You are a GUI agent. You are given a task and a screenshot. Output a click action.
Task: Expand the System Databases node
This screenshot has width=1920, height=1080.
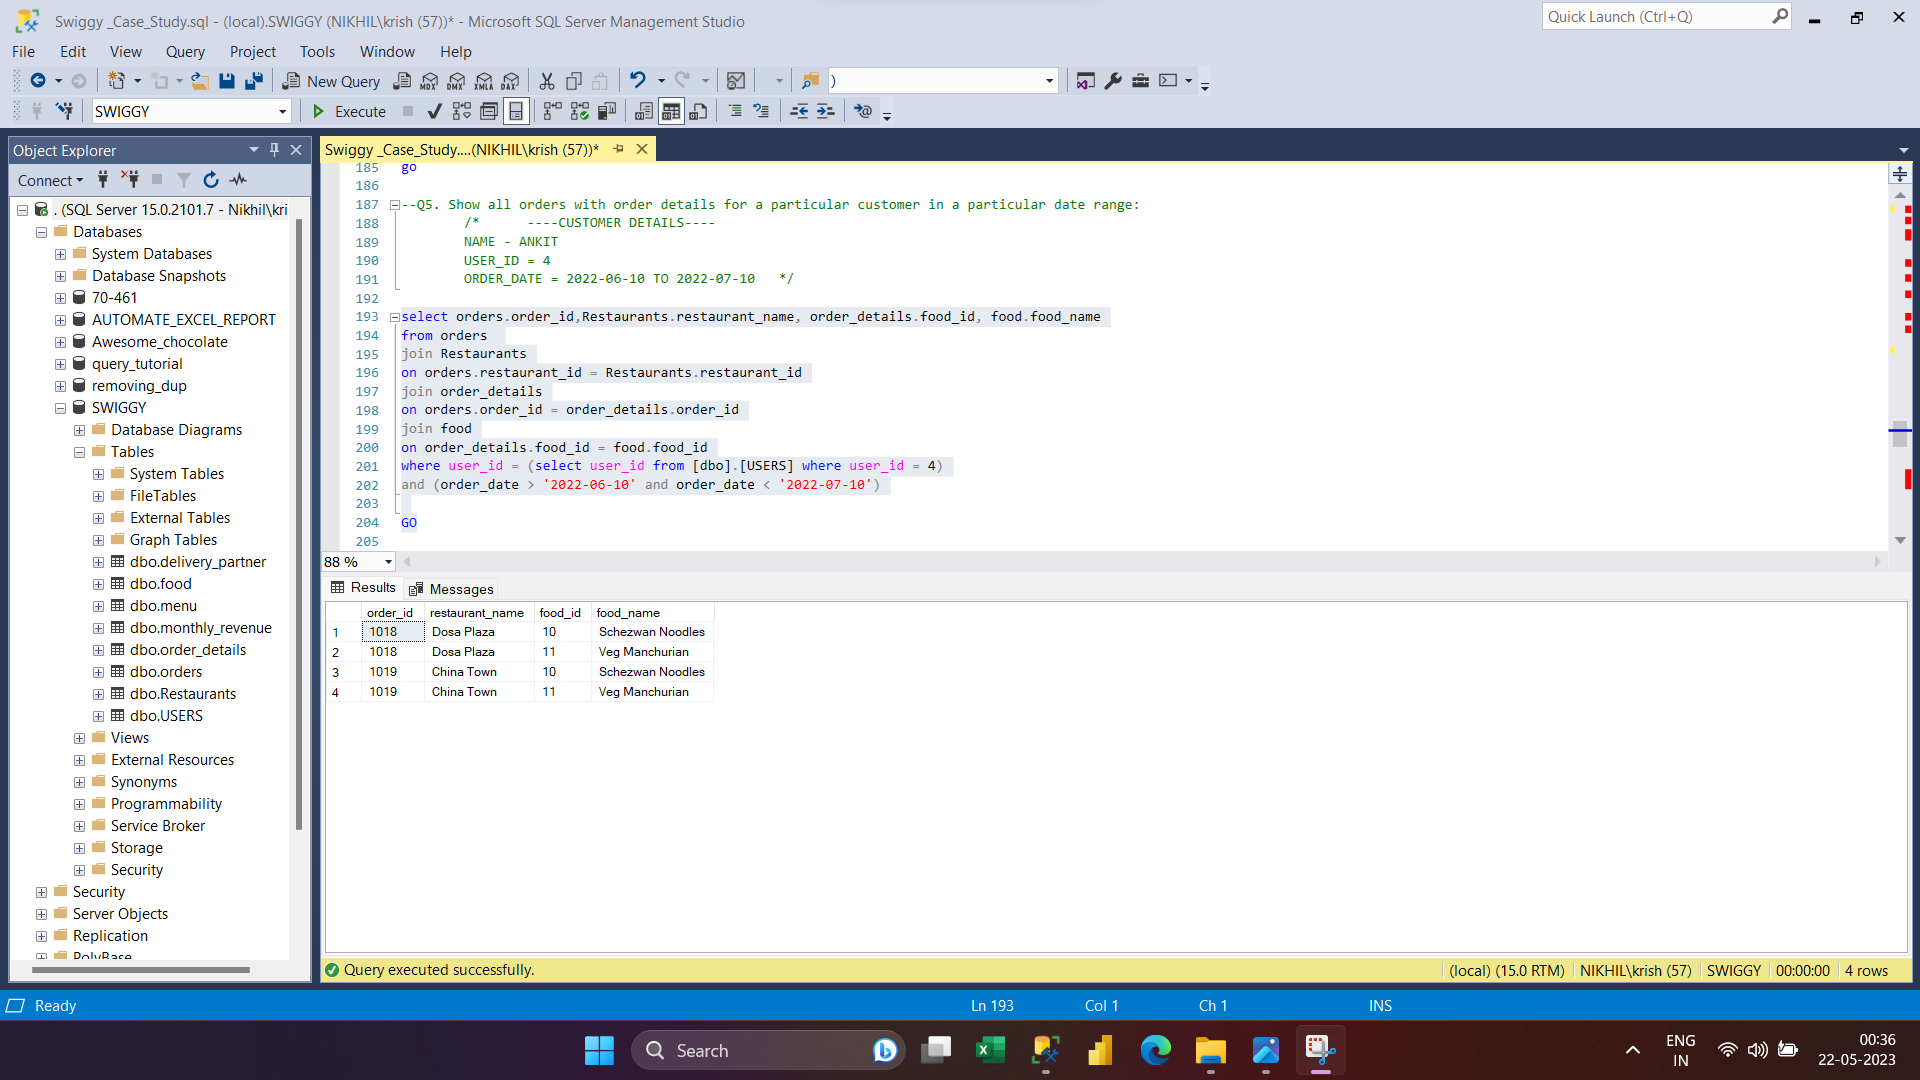click(60, 254)
